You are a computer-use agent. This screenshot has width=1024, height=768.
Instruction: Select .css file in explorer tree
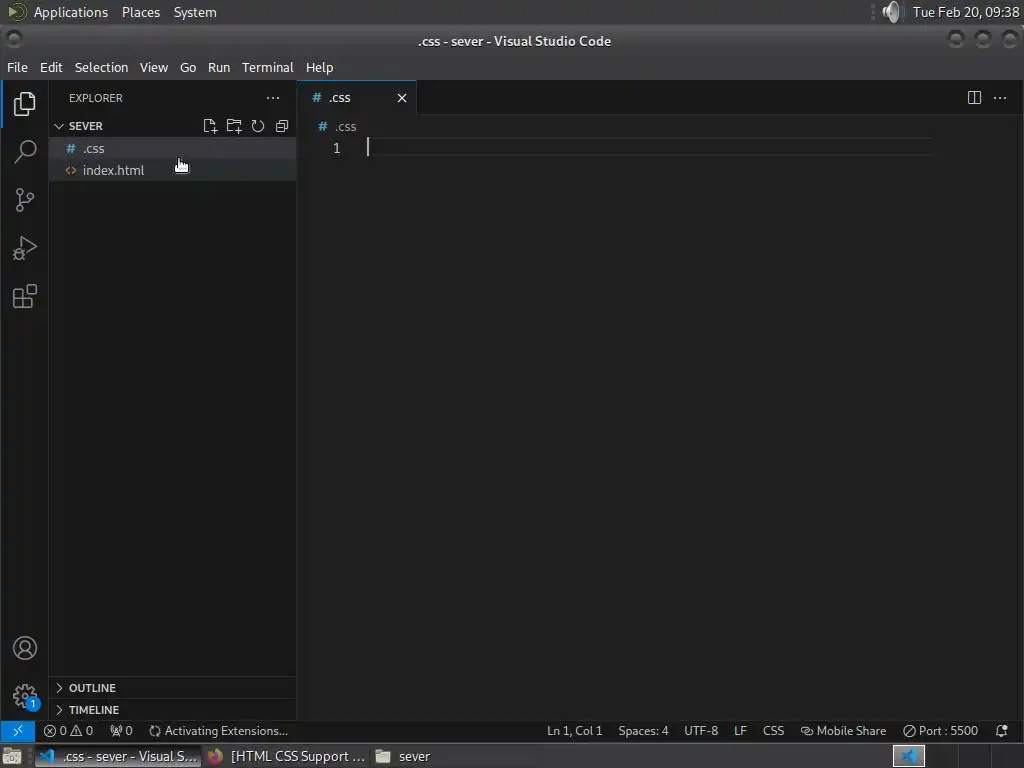pyautogui.click(x=172, y=148)
